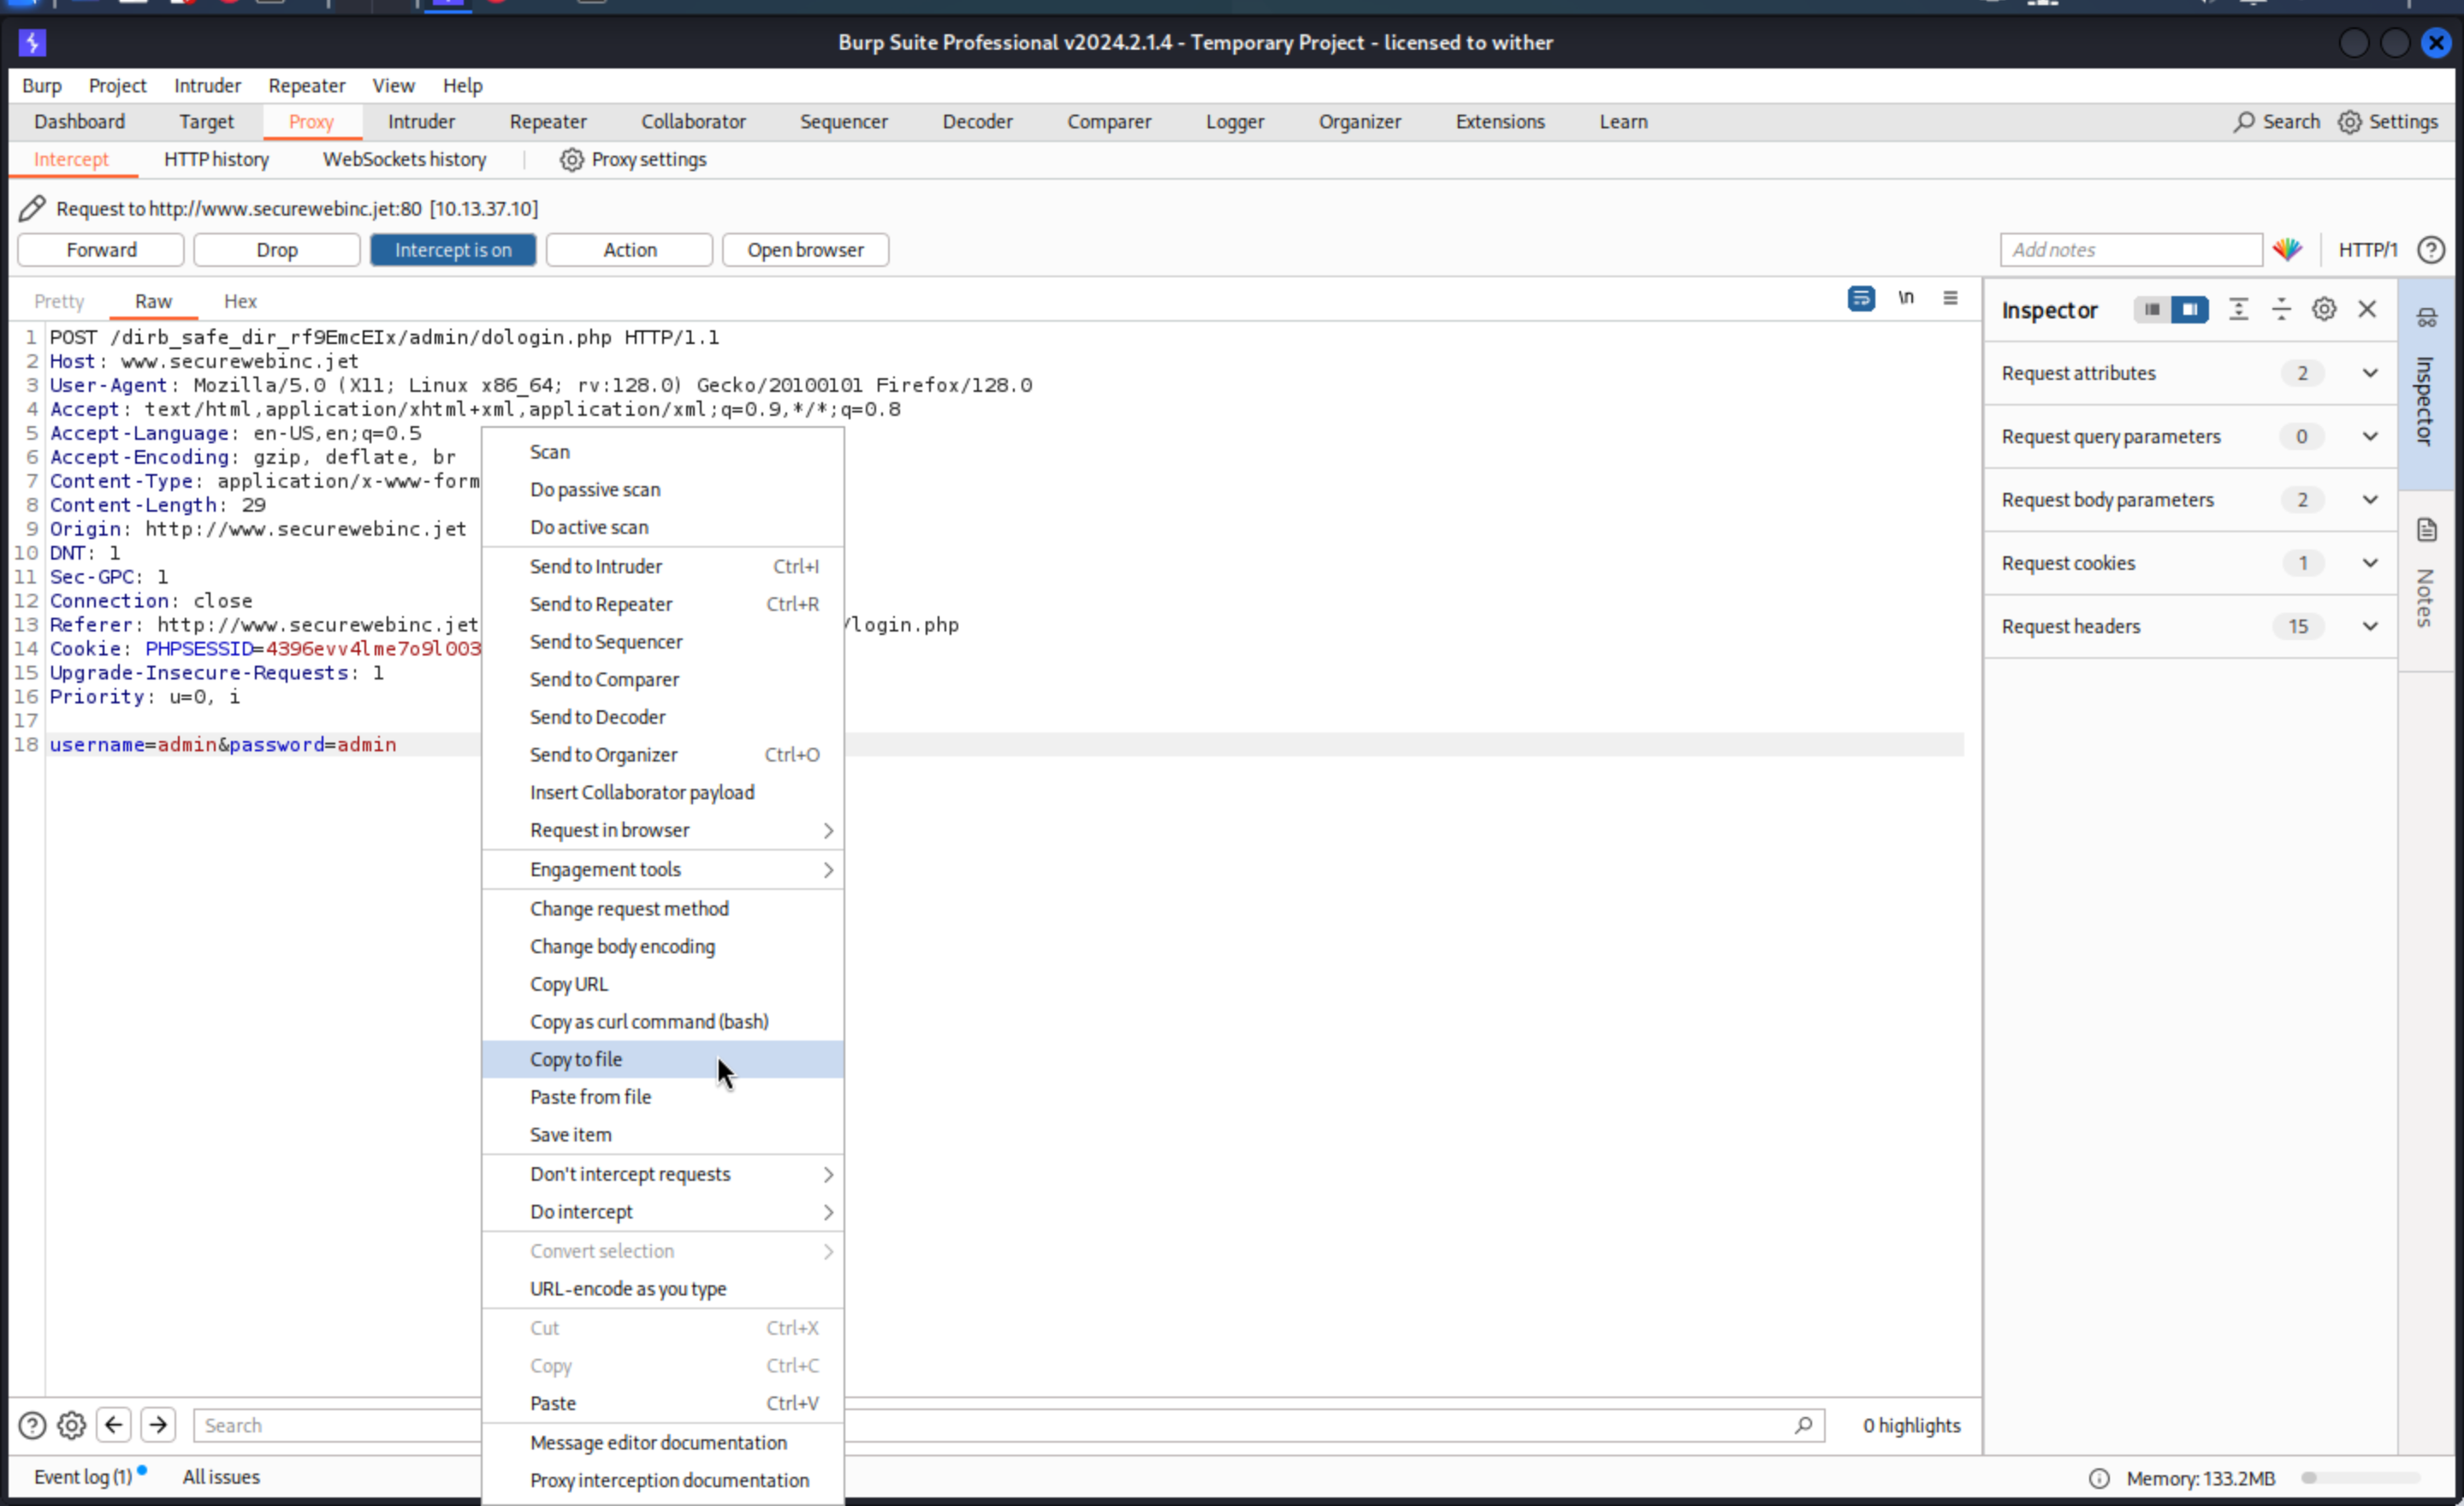Close the Inspector panel with X
This screenshot has width=2464, height=1506.
pos(2367,310)
